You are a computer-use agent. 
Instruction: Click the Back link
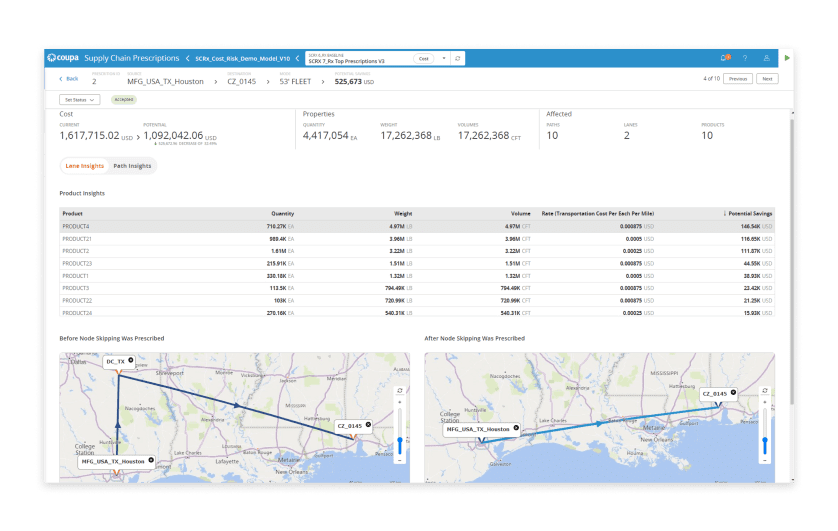point(69,79)
